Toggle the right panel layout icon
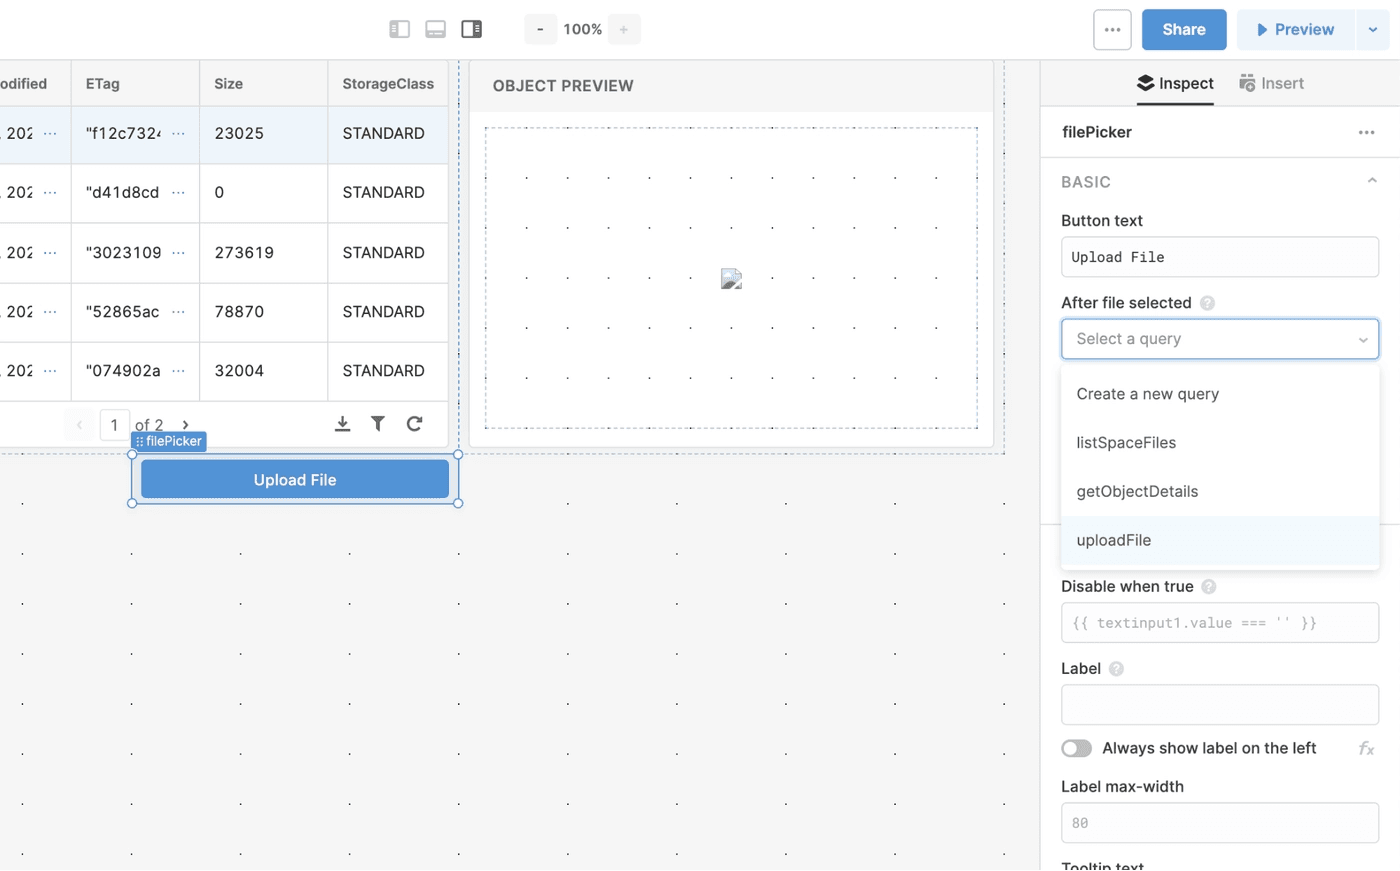Image resolution: width=1400 pixels, height=871 pixels. (x=471, y=29)
